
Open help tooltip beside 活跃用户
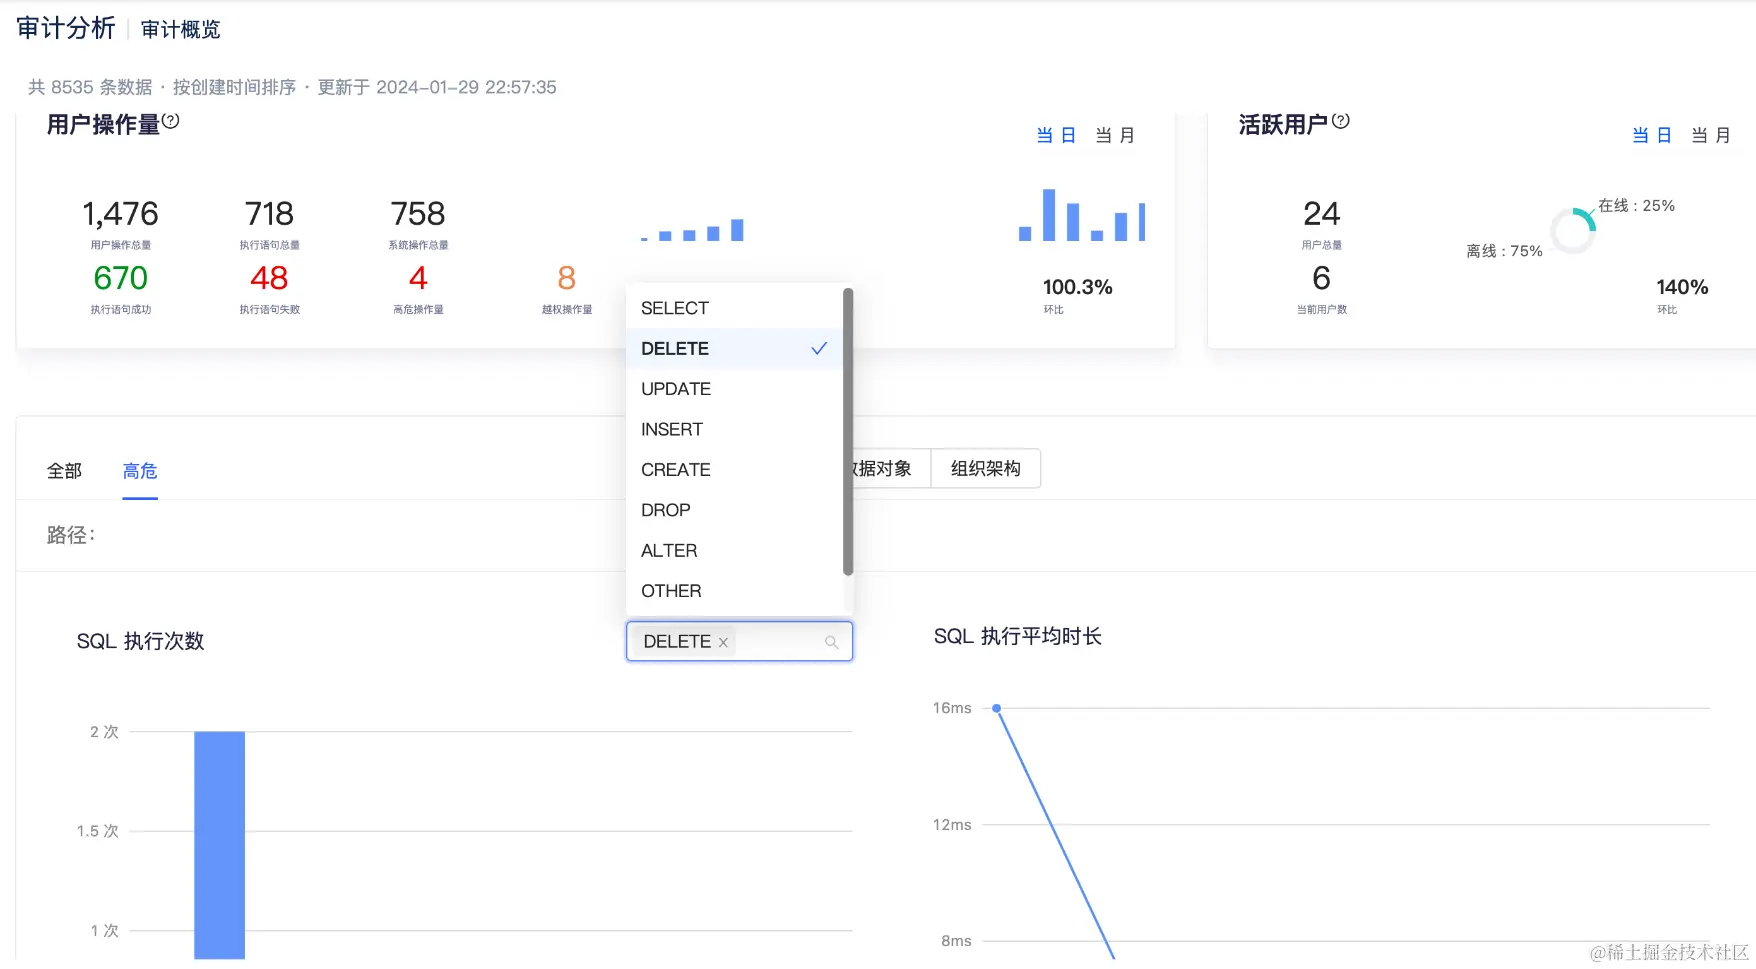pyautogui.click(x=1341, y=121)
